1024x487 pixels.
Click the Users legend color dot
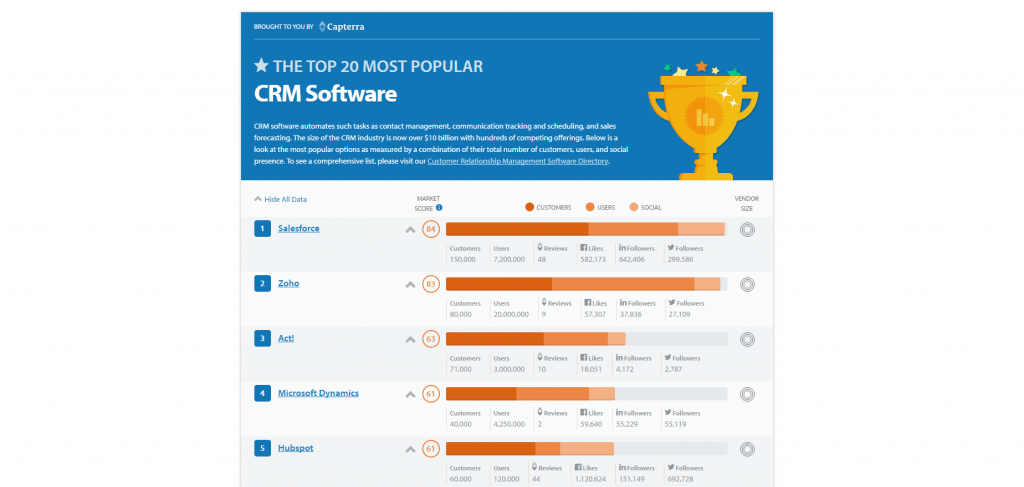(590, 208)
